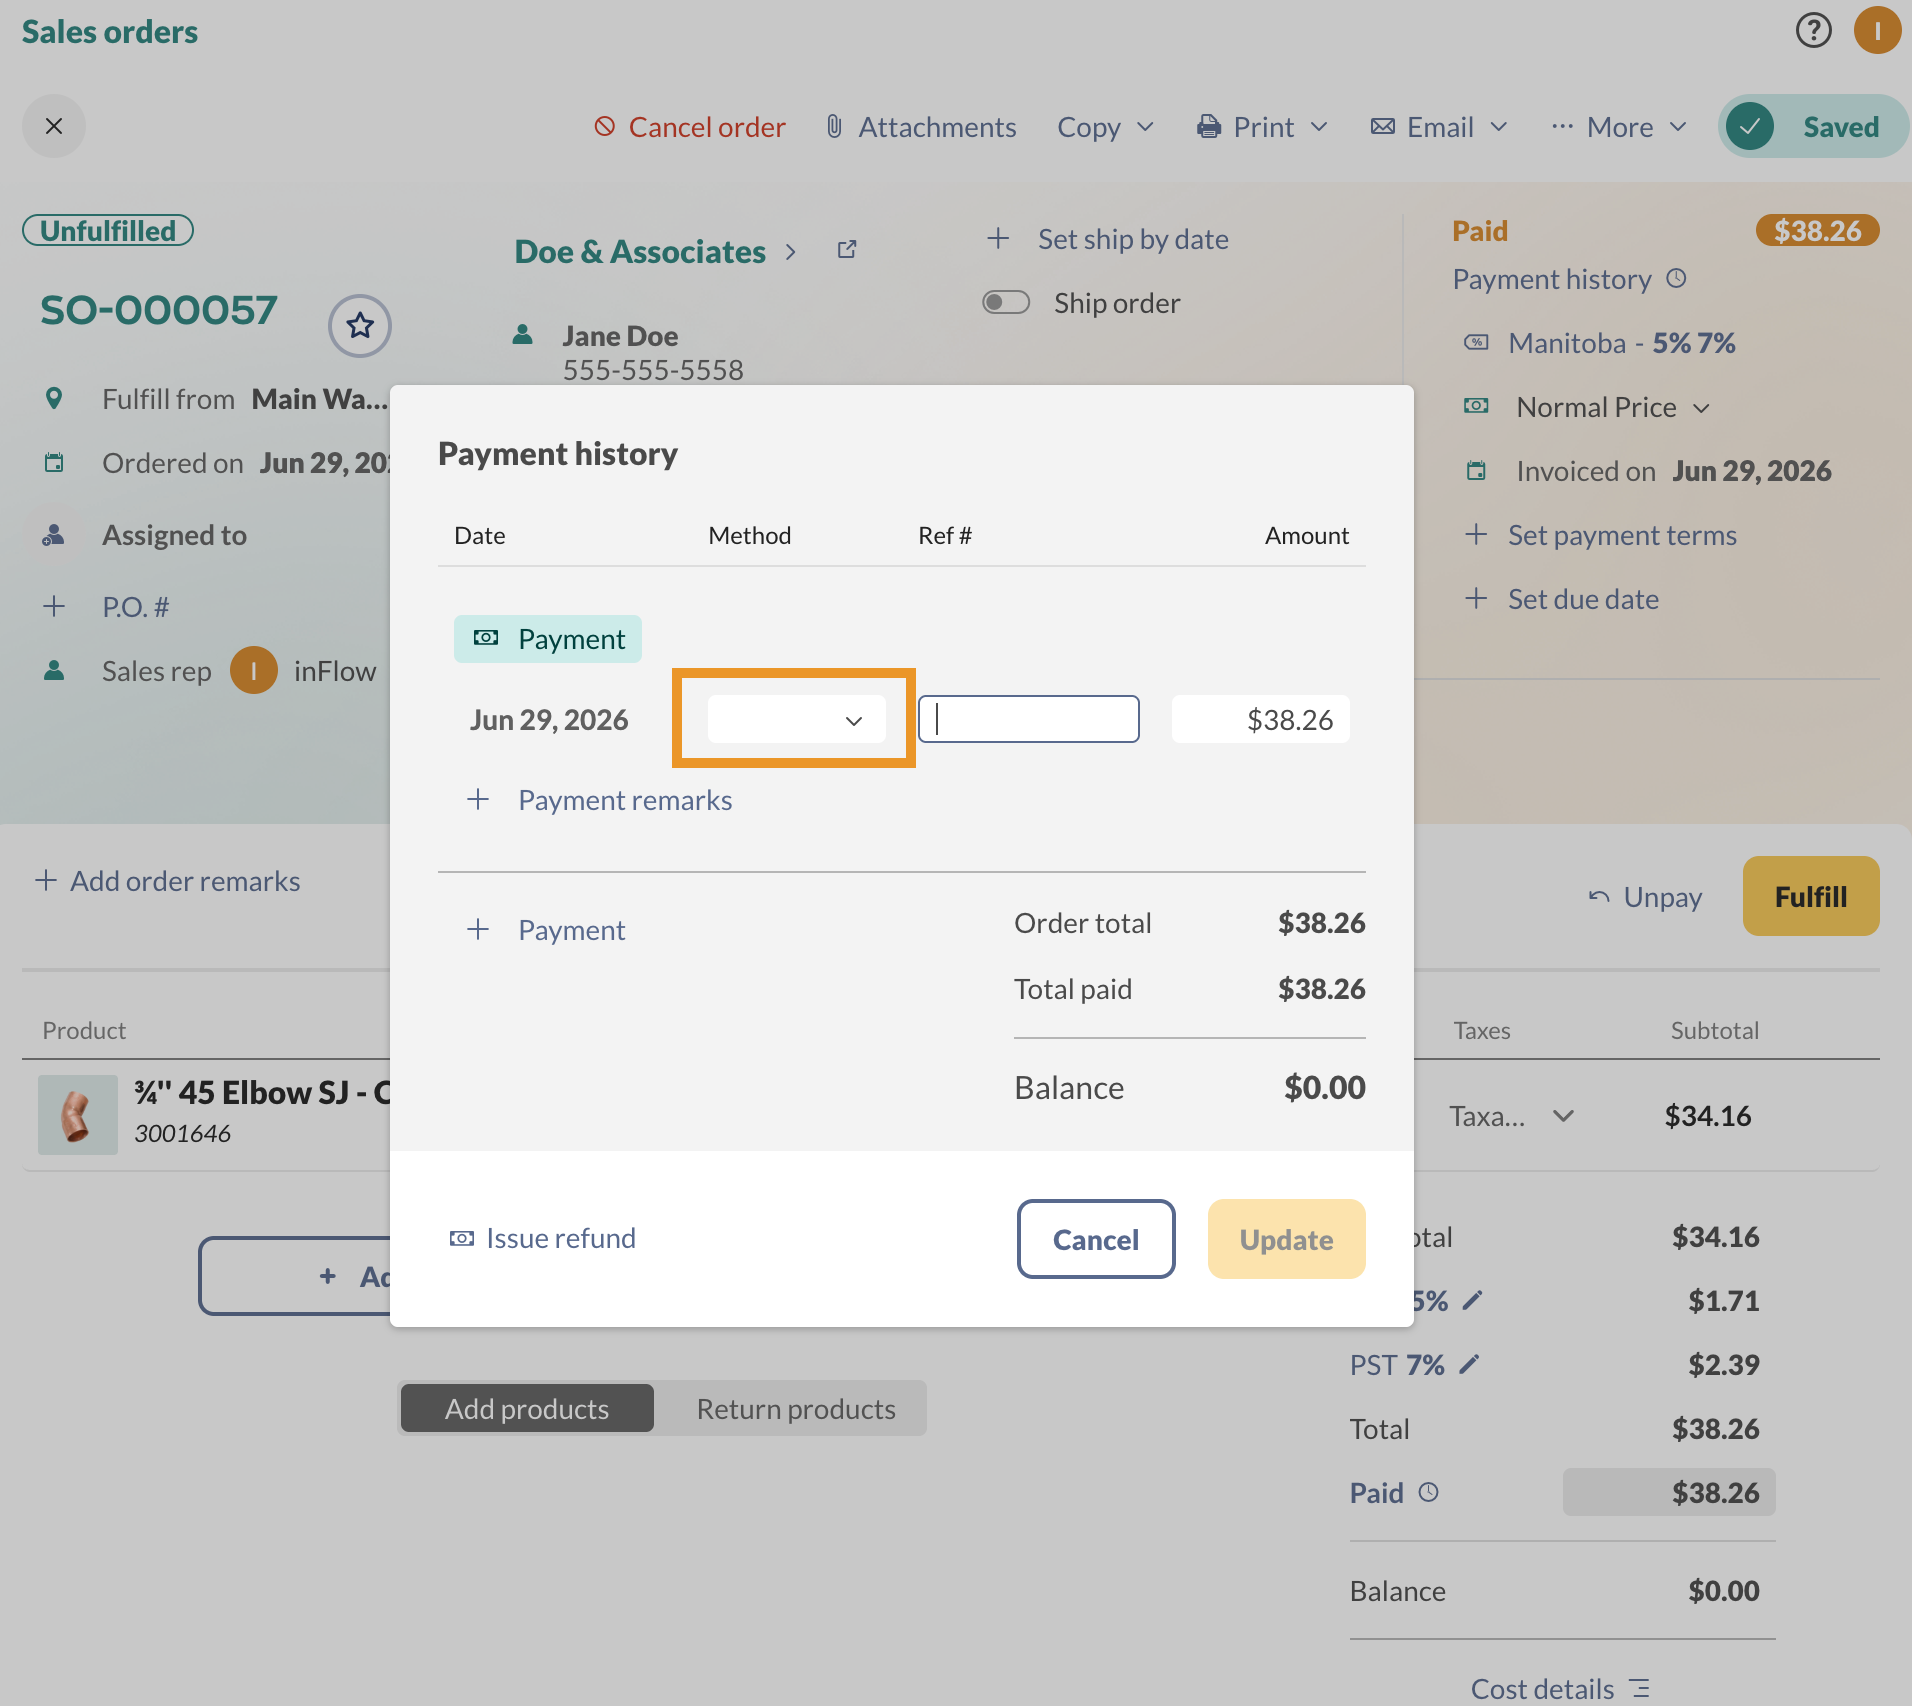
Task: Click the Set ship by date link
Action: pyautogui.click(x=1133, y=239)
